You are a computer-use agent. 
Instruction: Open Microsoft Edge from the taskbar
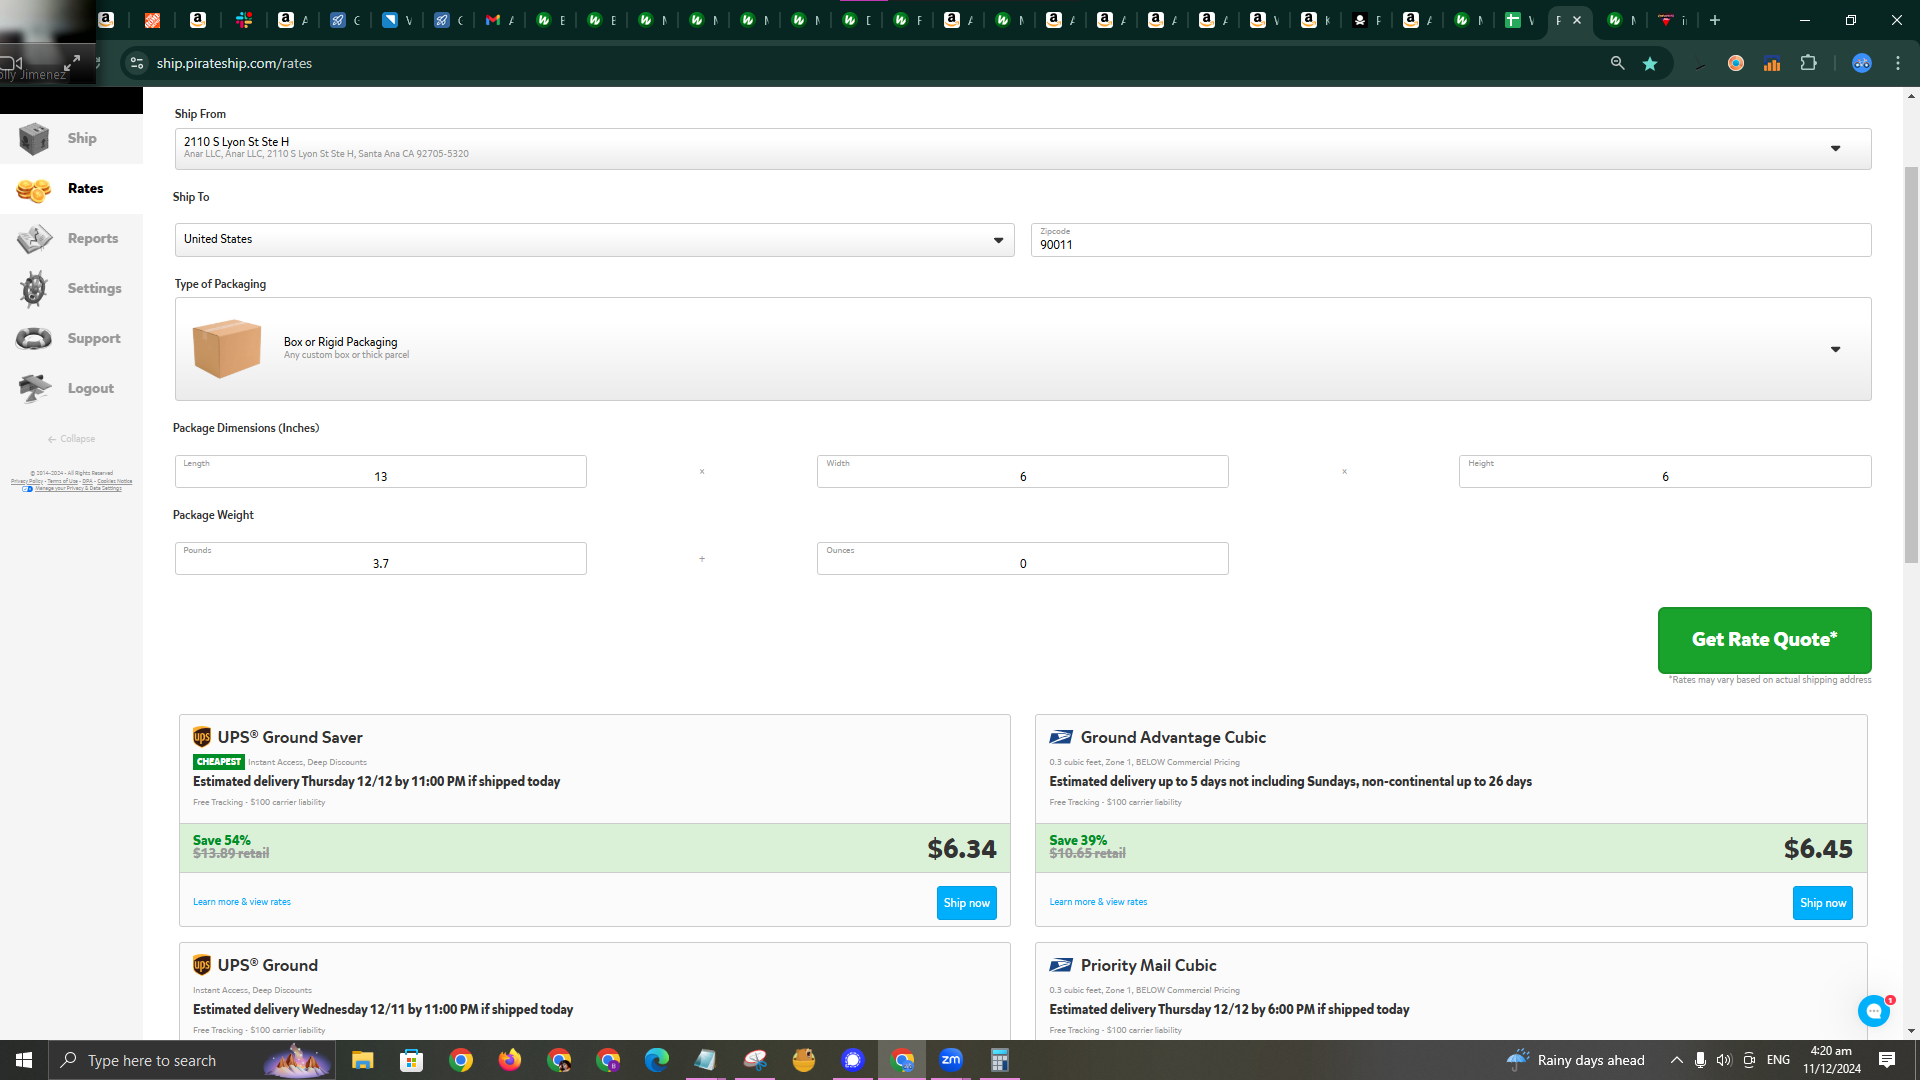tap(656, 1060)
